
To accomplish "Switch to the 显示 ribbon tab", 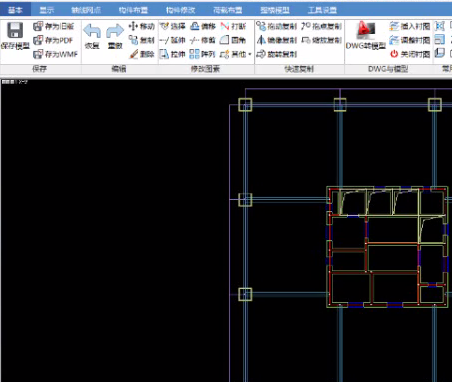I will (46, 10).
